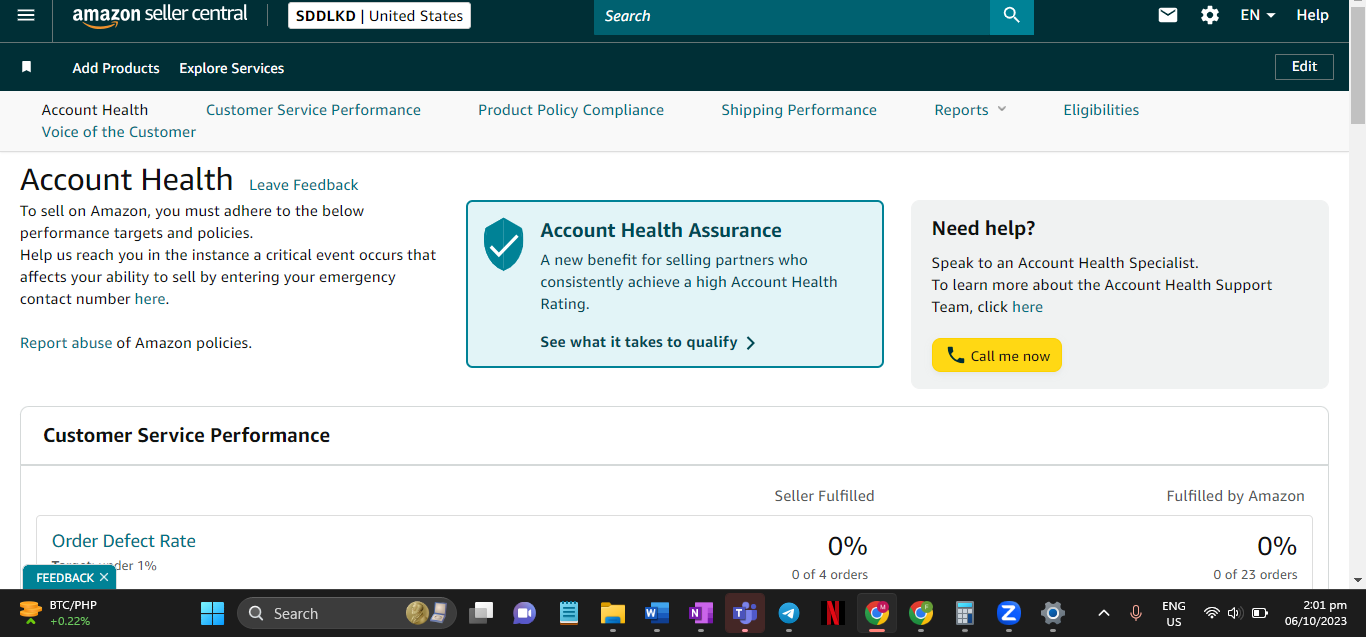
Task: Open Order Defect Rate details
Action: click(x=124, y=541)
